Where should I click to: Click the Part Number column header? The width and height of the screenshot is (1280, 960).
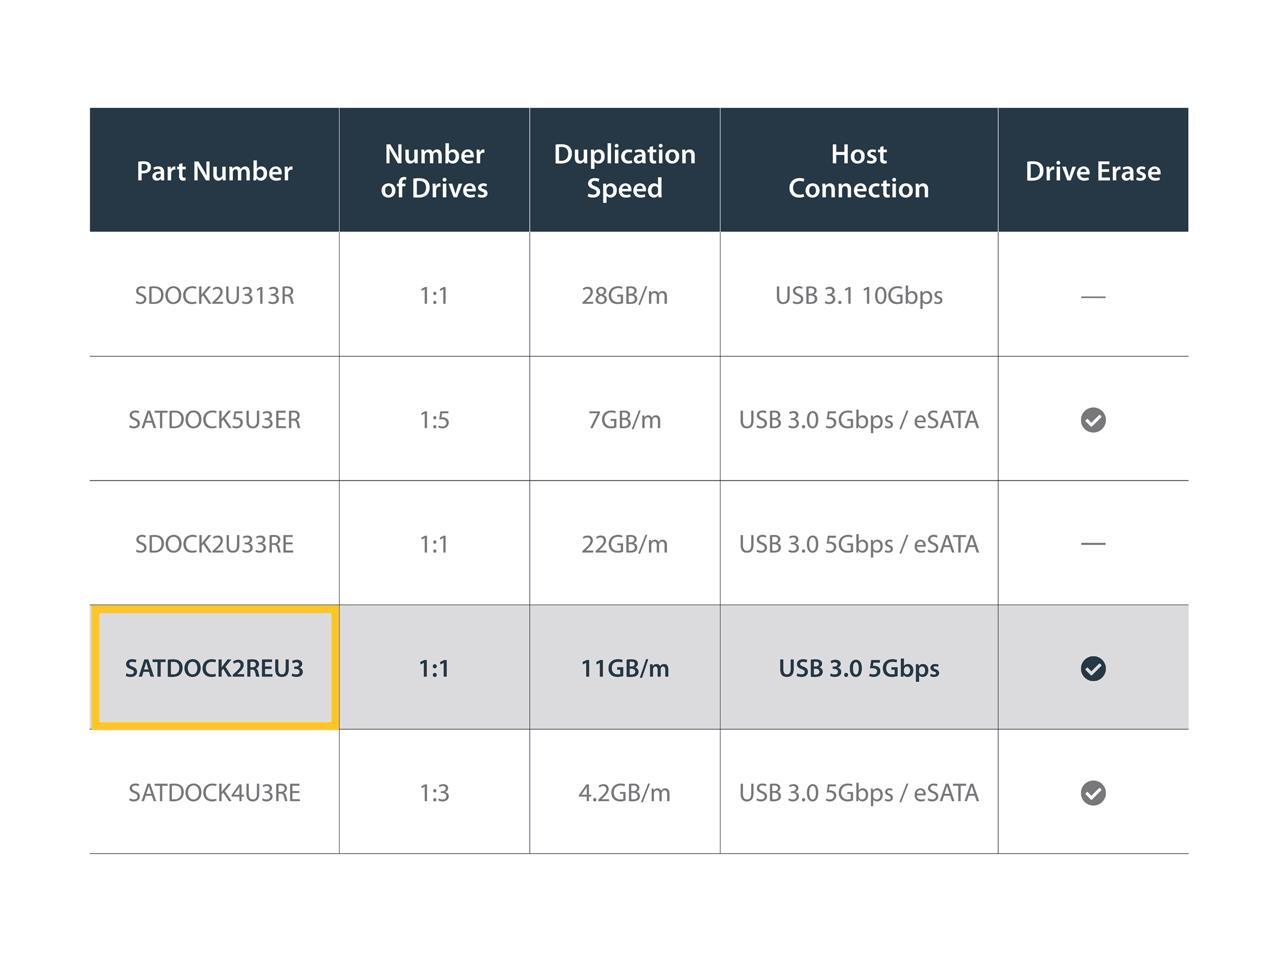214,171
